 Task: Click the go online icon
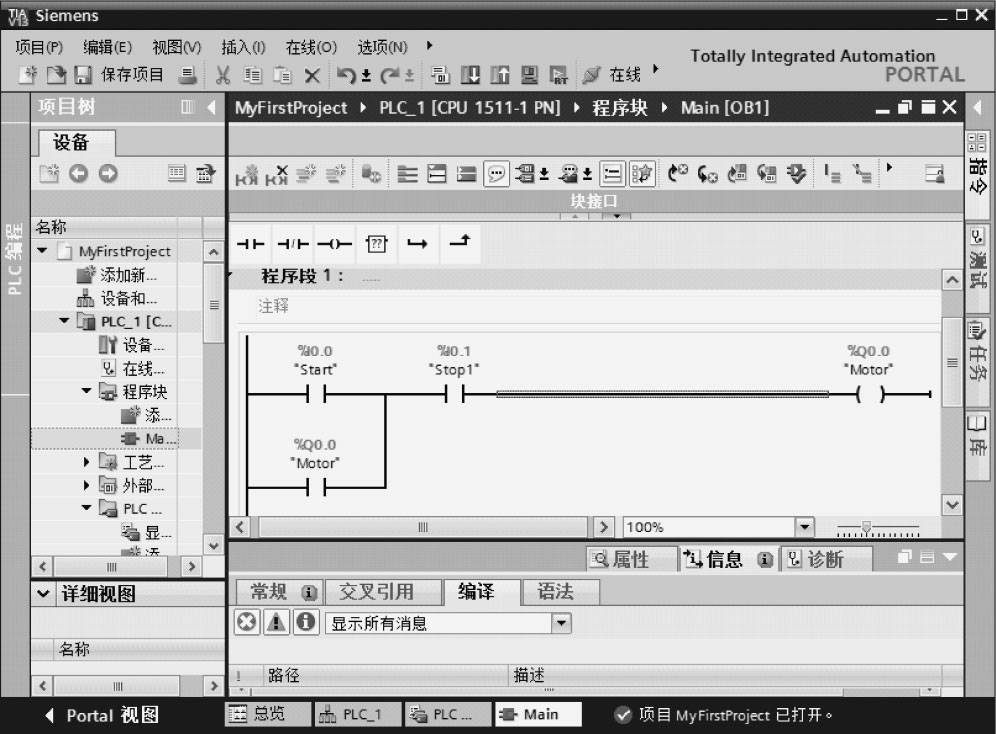point(591,76)
